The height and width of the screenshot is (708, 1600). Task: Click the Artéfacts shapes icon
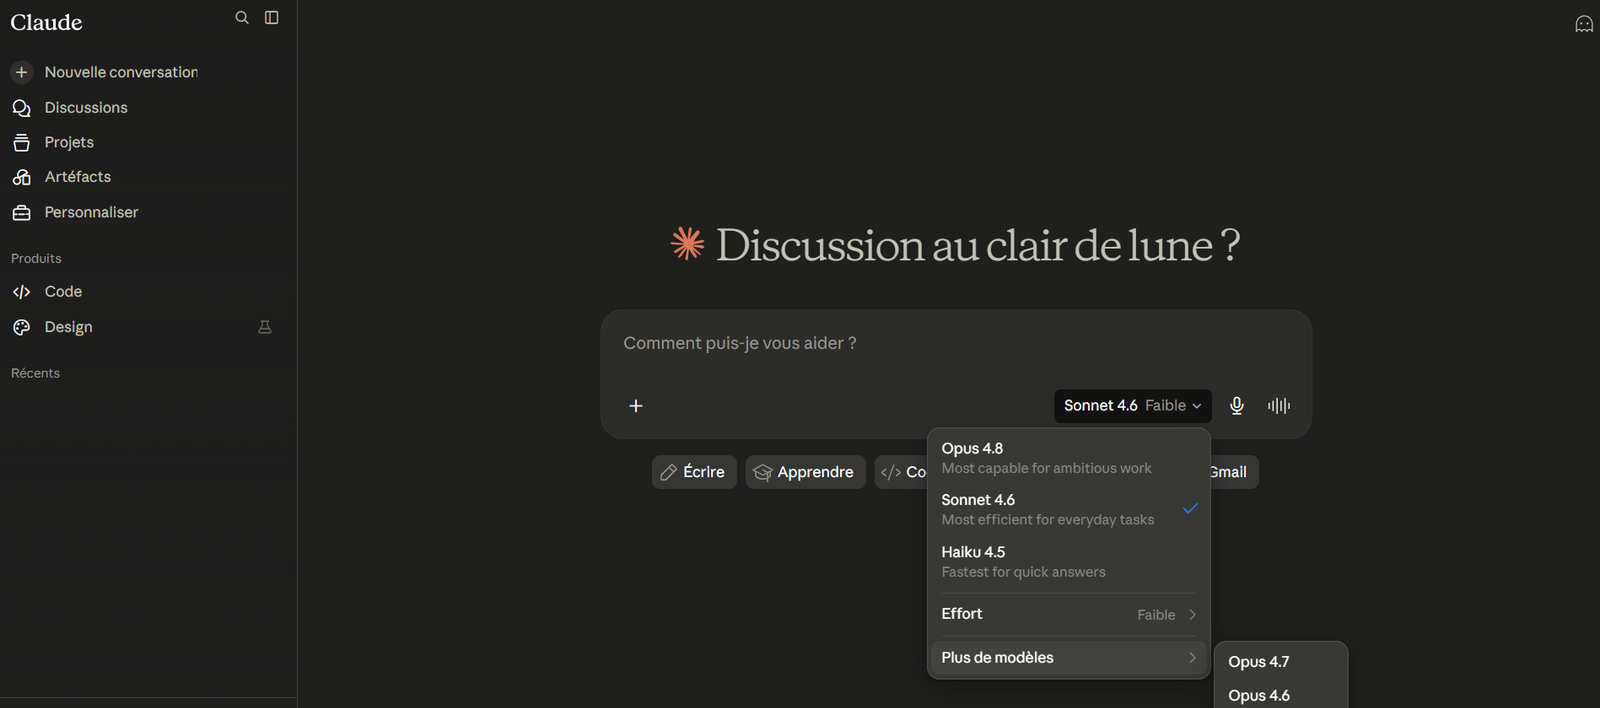pyautogui.click(x=21, y=177)
